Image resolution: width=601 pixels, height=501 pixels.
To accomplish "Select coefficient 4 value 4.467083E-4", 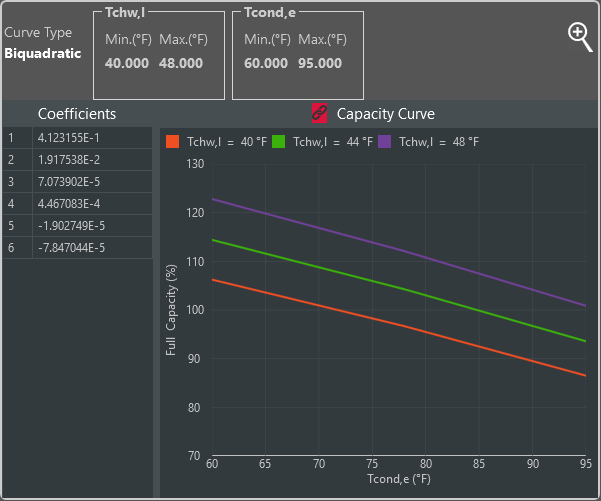I will pos(68,204).
